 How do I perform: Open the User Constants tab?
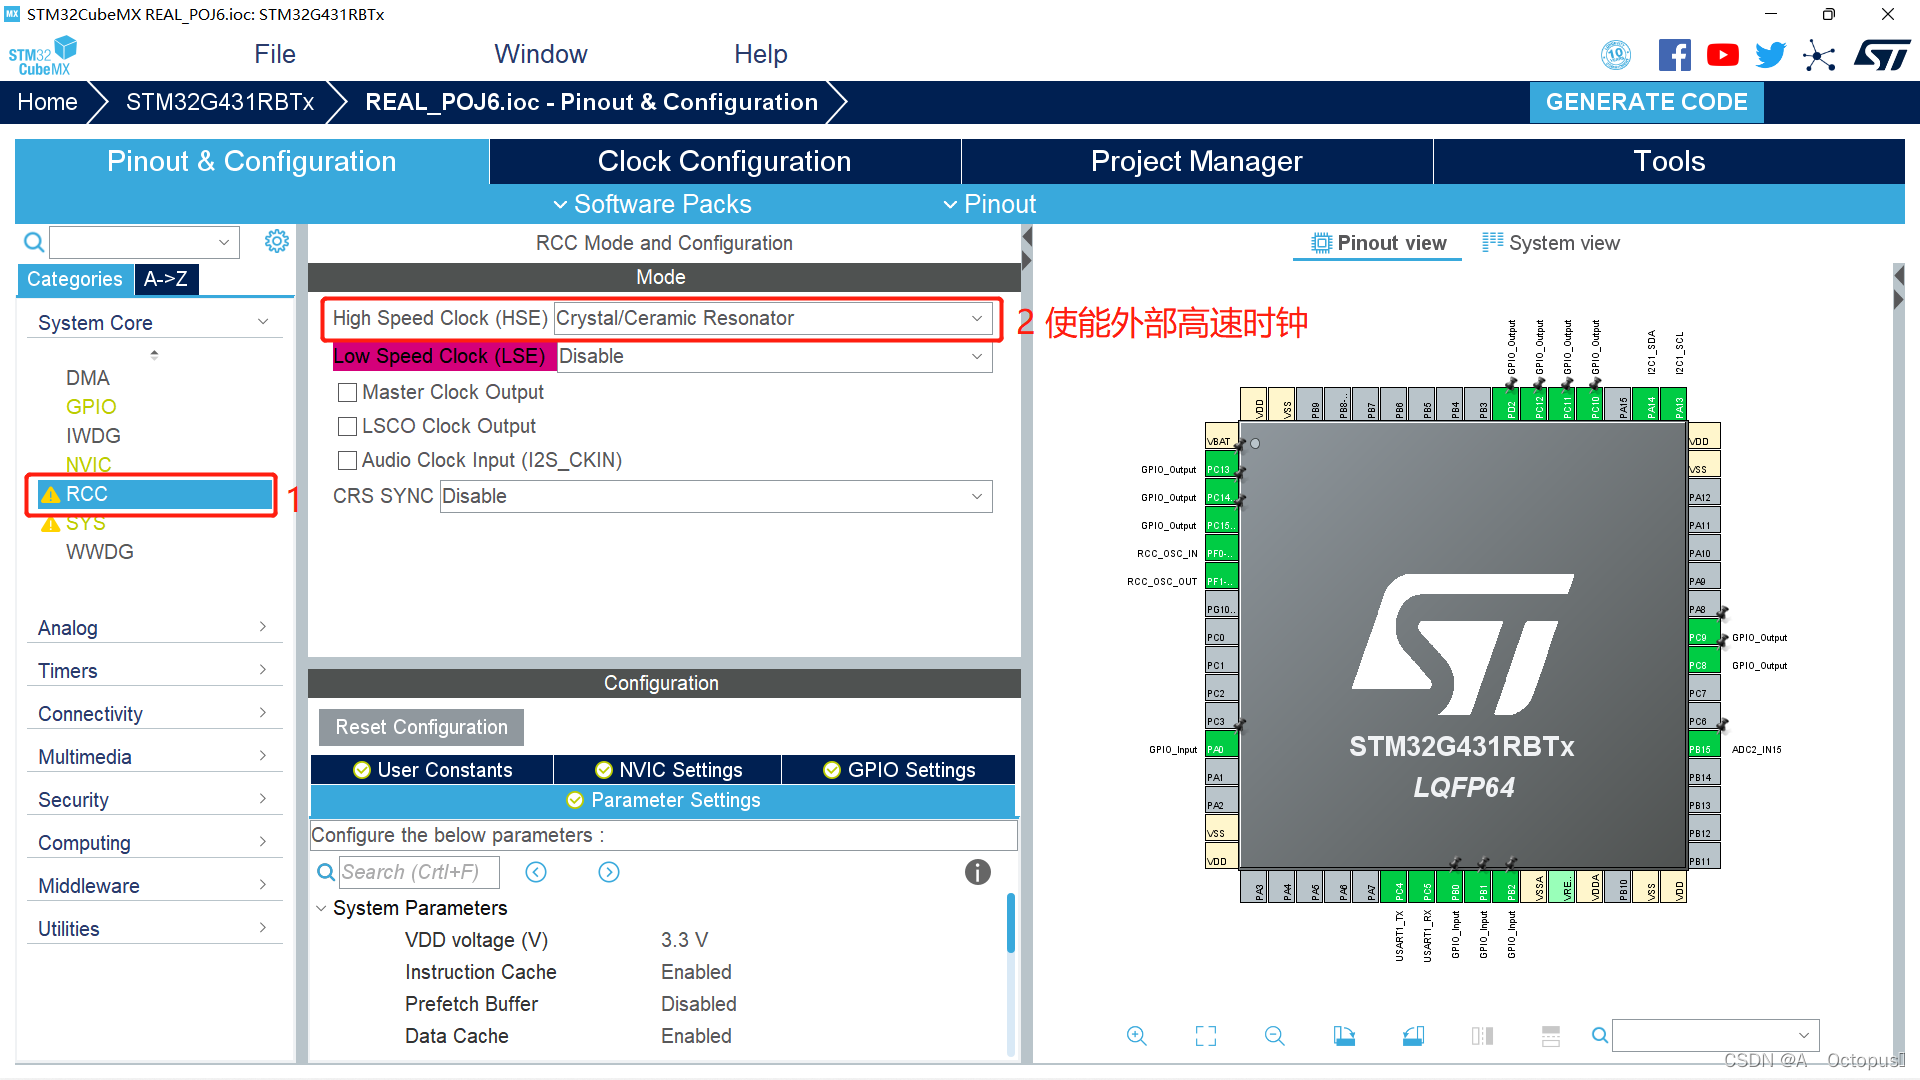click(432, 770)
